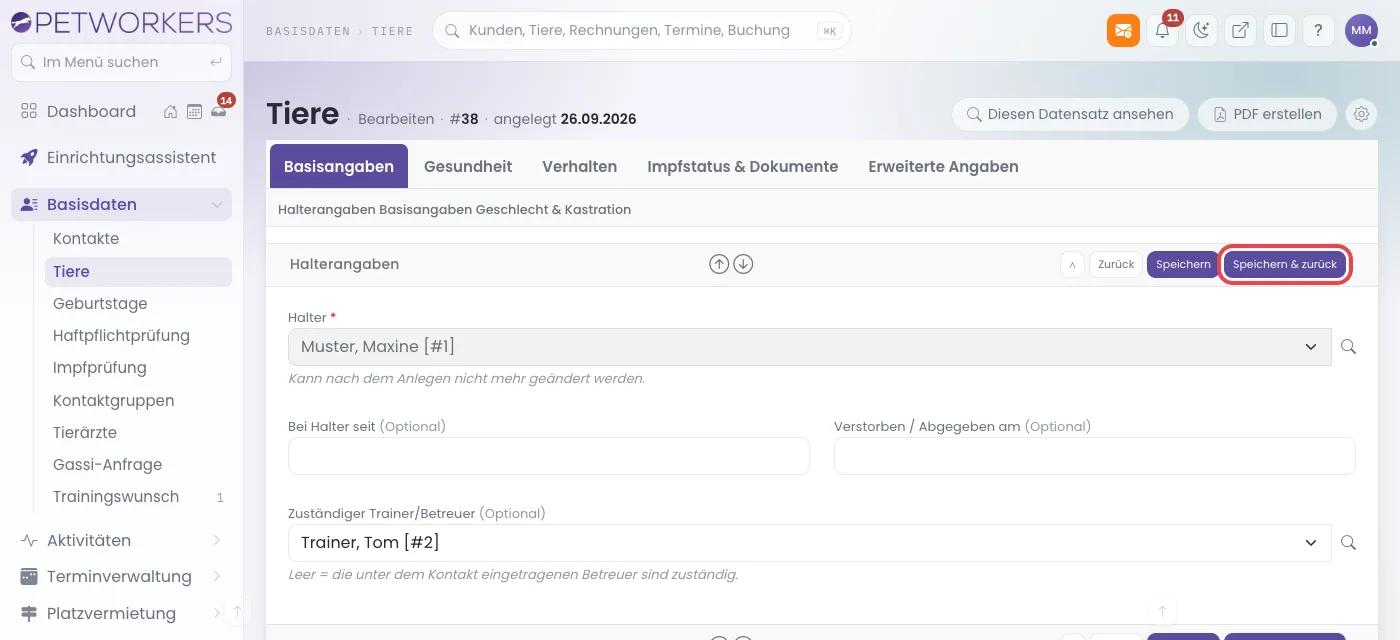Switch to the Gesundheit tab
Viewport: 1400px width, 640px height.
tap(468, 167)
